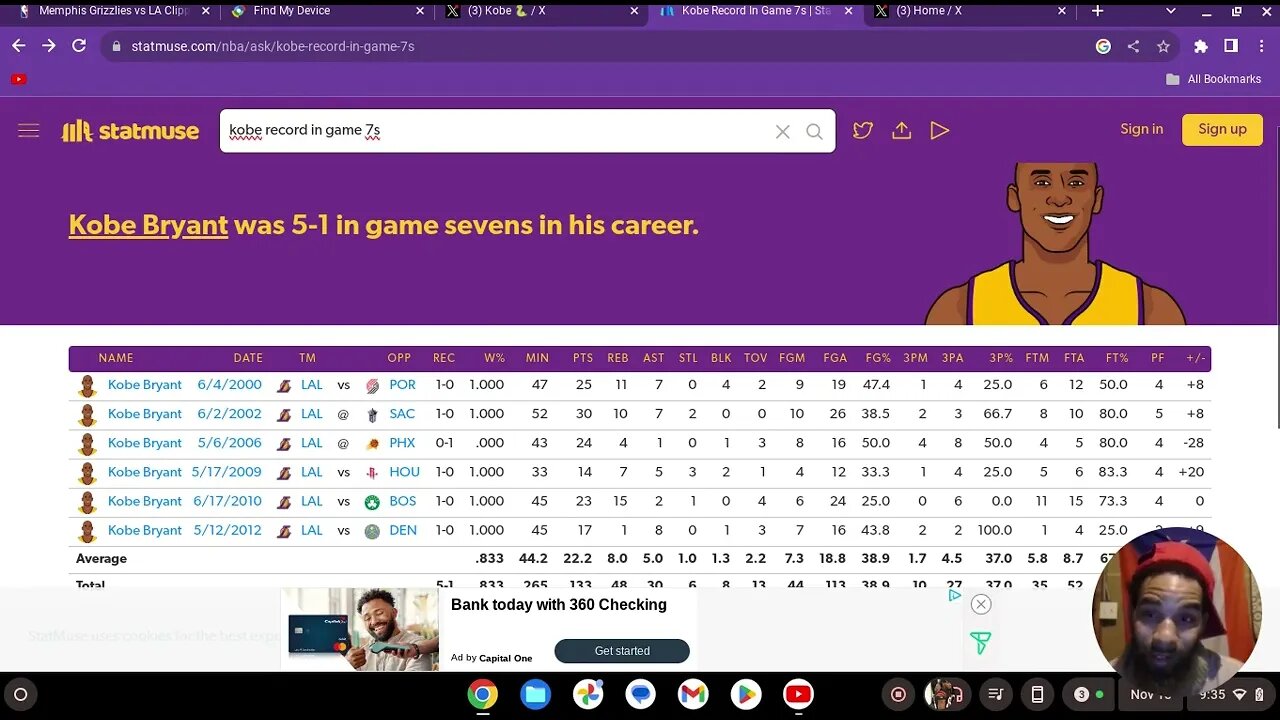Open YouTube from the shelf
Viewport: 1280px width, 720px height.
coord(798,694)
